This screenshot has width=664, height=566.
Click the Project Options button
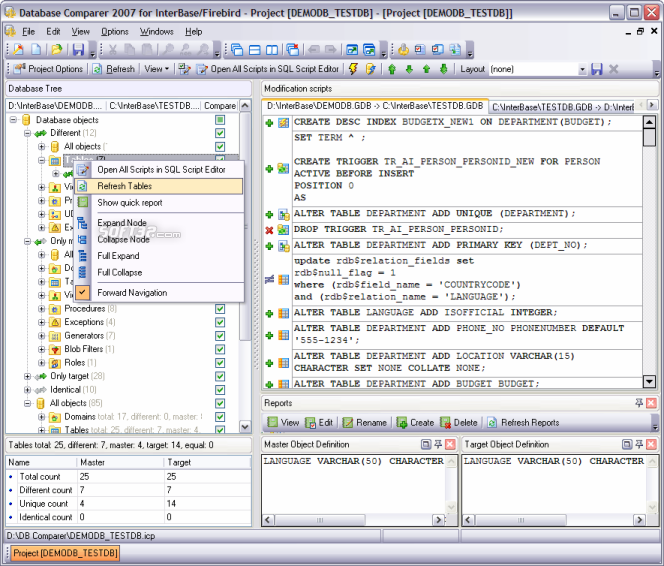pyautogui.click(x=49, y=69)
